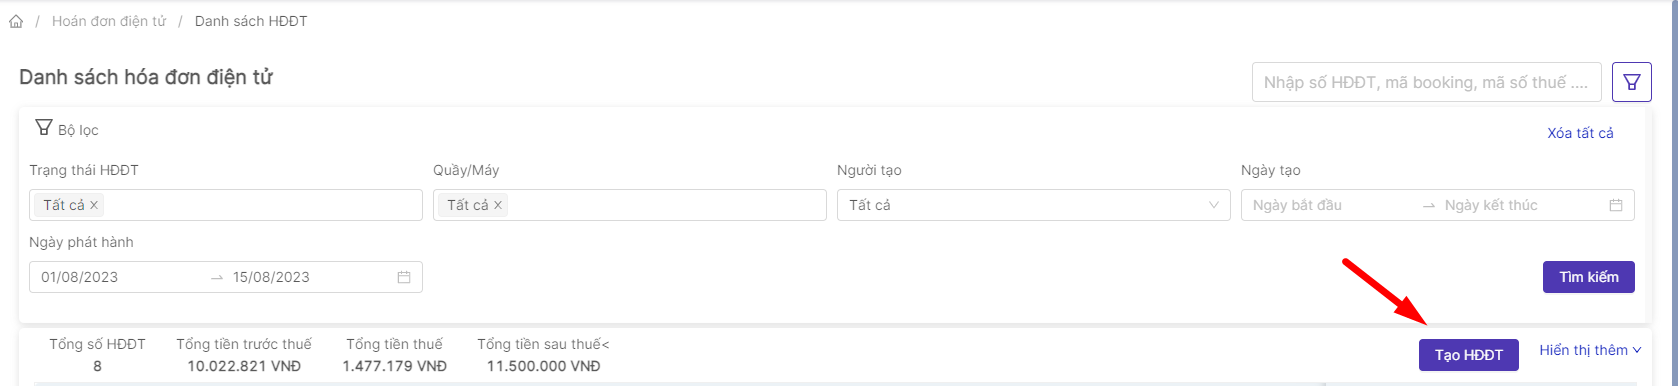Click the Bộ lọc funnel icon
This screenshot has width=1678, height=386.
pos(43,128)
